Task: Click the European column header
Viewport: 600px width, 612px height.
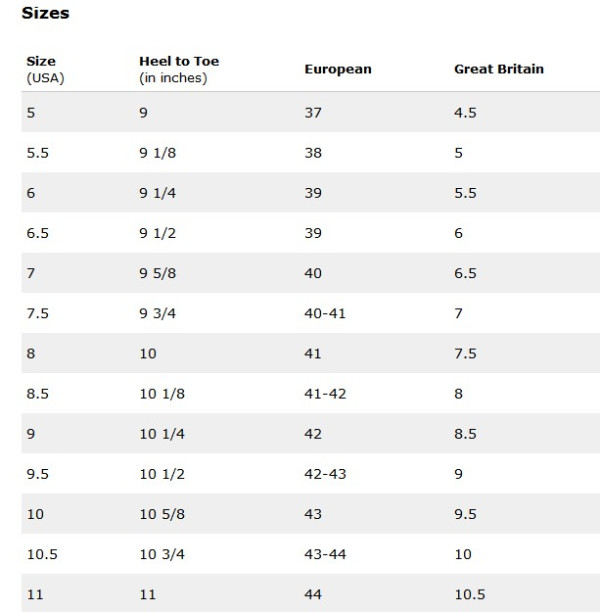Action: 338,69
